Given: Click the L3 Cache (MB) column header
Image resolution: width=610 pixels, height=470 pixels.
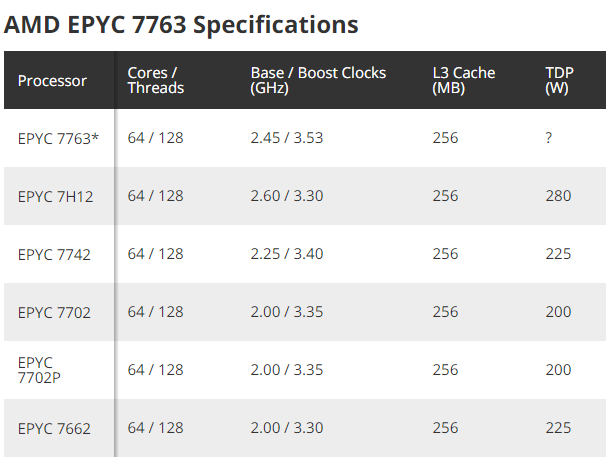Looking at the screenshot, I should coord(464,80).
